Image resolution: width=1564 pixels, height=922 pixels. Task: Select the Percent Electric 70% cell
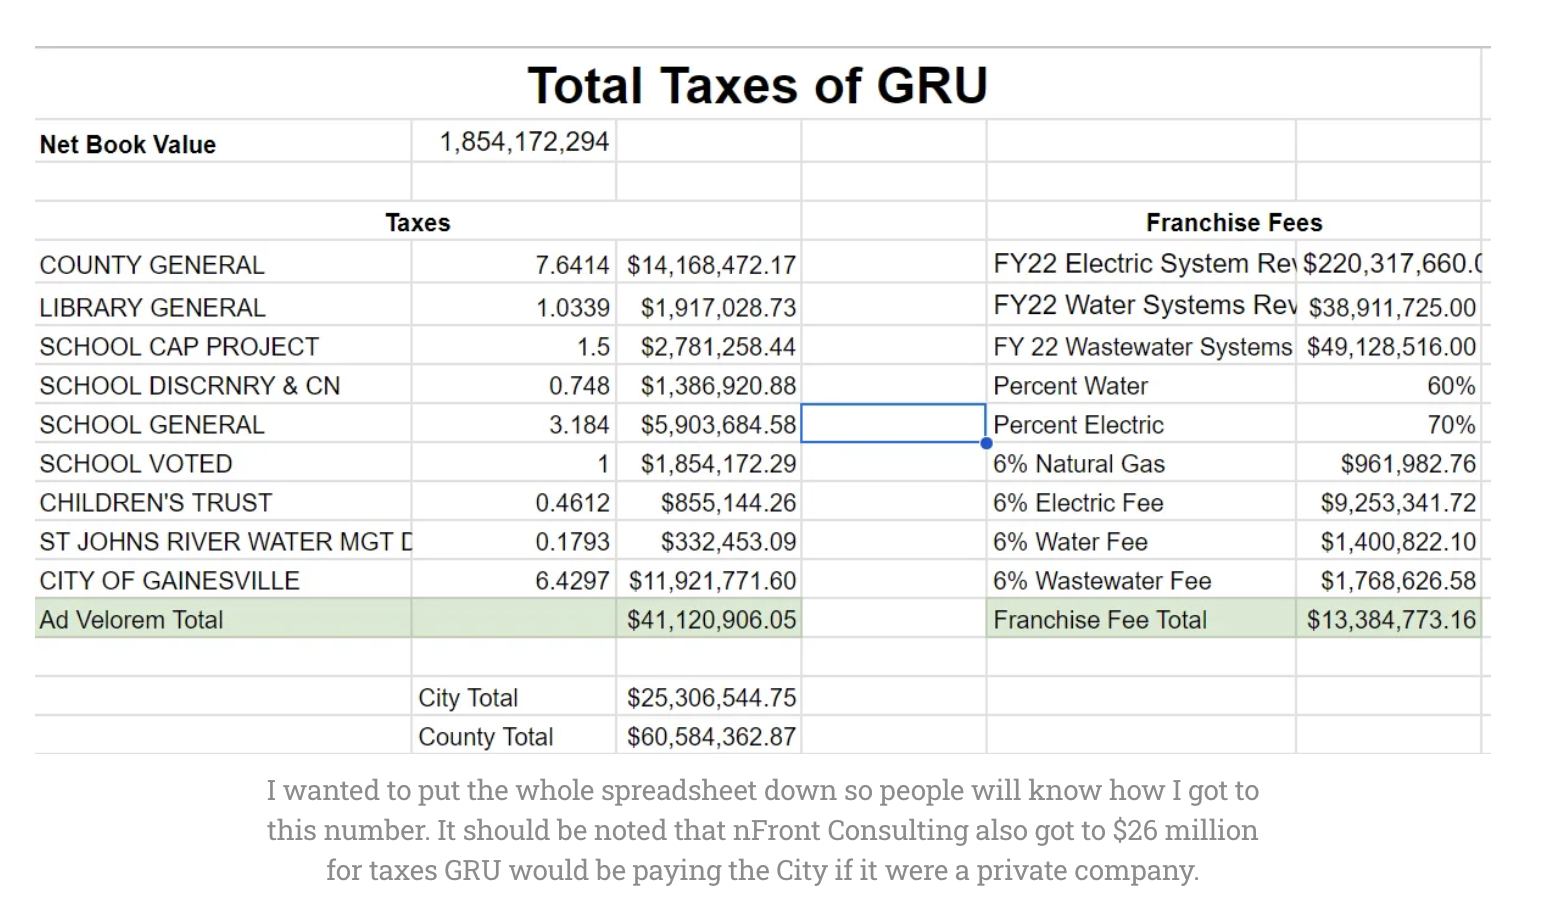coord(1389,425)
